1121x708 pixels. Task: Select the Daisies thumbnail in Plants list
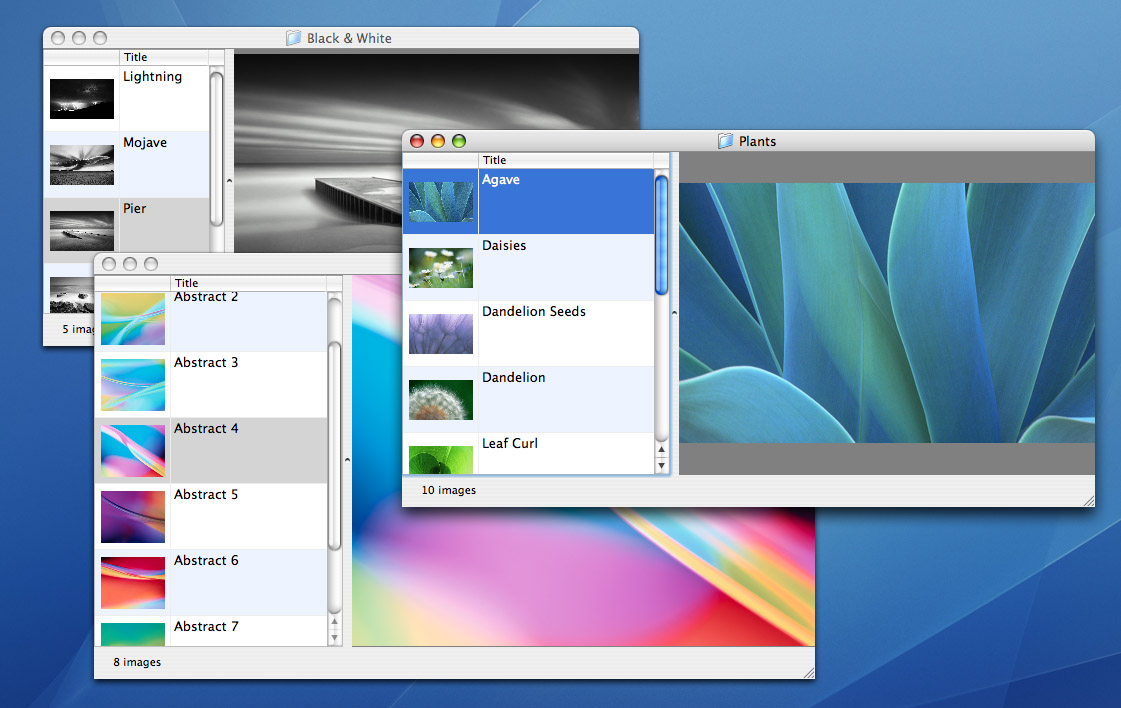pos(441,268)
